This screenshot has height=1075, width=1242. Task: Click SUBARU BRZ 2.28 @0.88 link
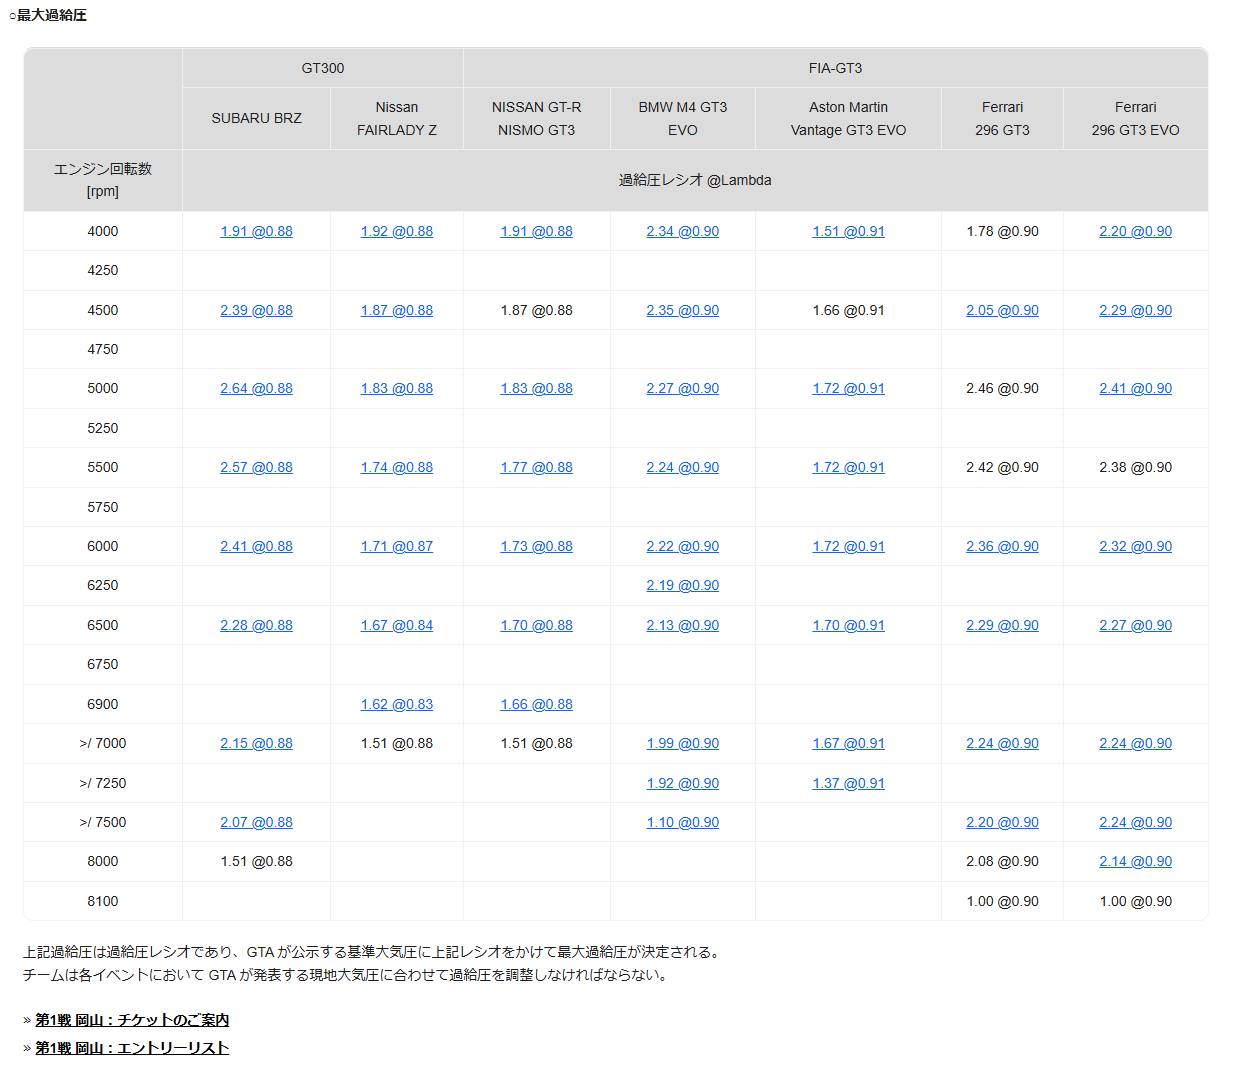[x=257, y=625]
